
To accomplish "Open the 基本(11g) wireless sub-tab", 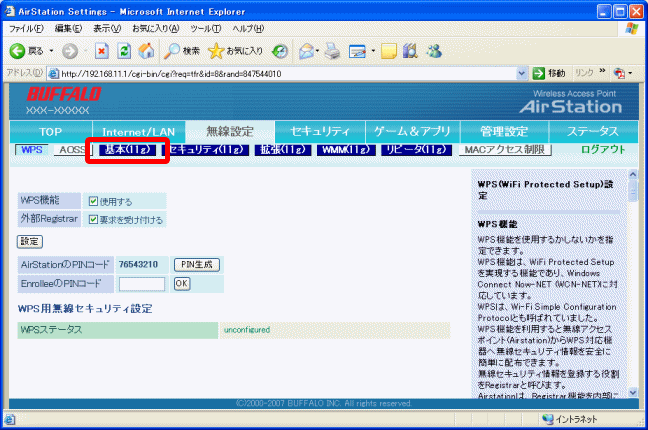I will 126,150.
